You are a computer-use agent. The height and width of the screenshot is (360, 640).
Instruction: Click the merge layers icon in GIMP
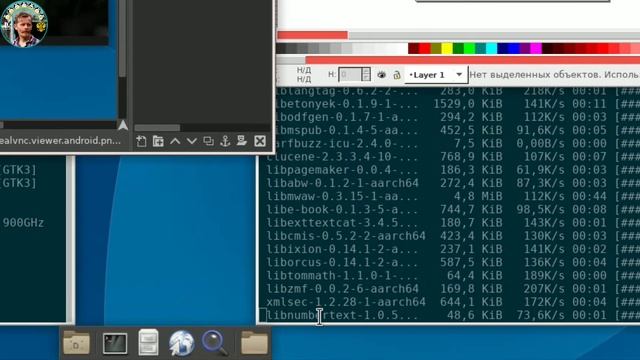coord(242,141)
